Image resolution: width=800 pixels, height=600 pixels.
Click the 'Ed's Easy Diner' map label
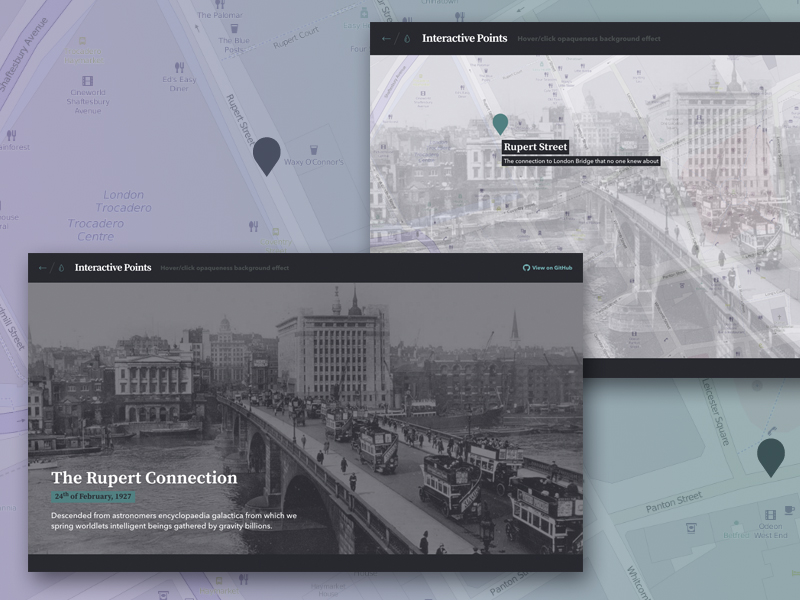(179, 84)
